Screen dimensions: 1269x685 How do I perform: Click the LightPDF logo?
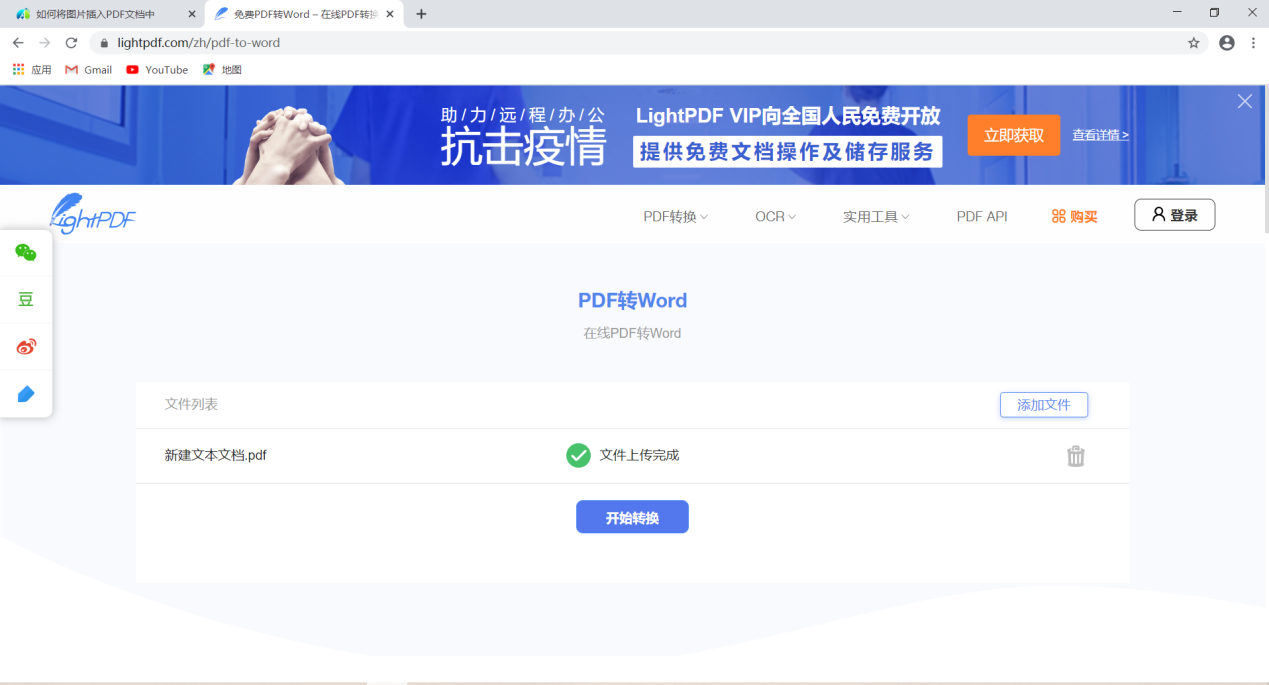(93, 214)
